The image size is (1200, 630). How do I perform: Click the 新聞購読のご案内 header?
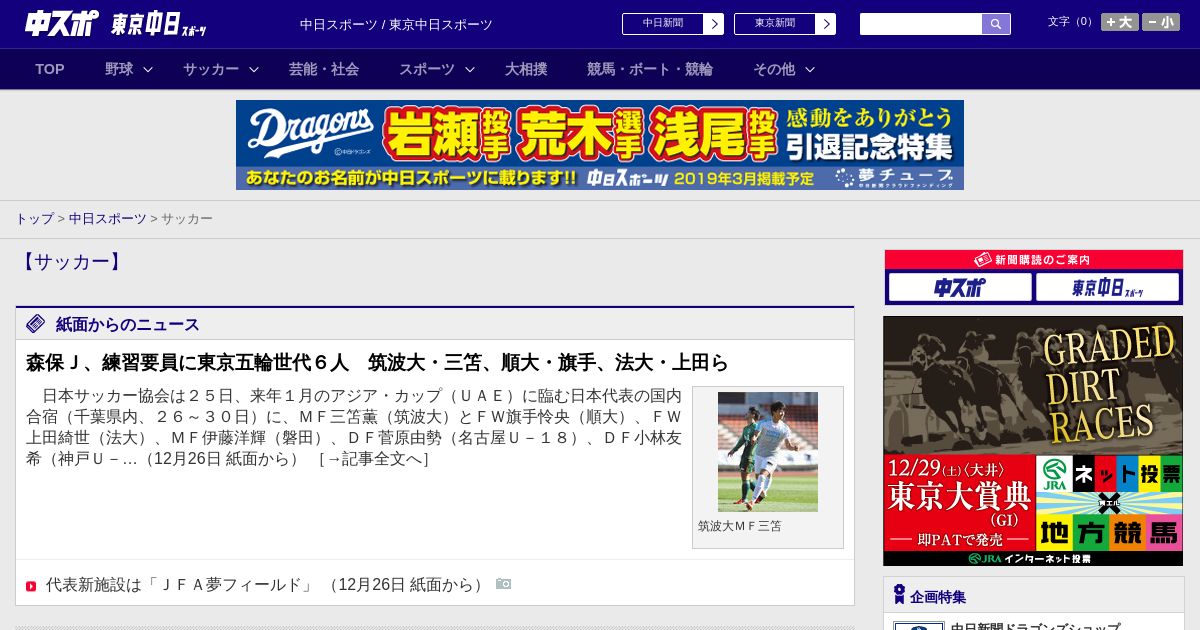[x=1034, y=260]
